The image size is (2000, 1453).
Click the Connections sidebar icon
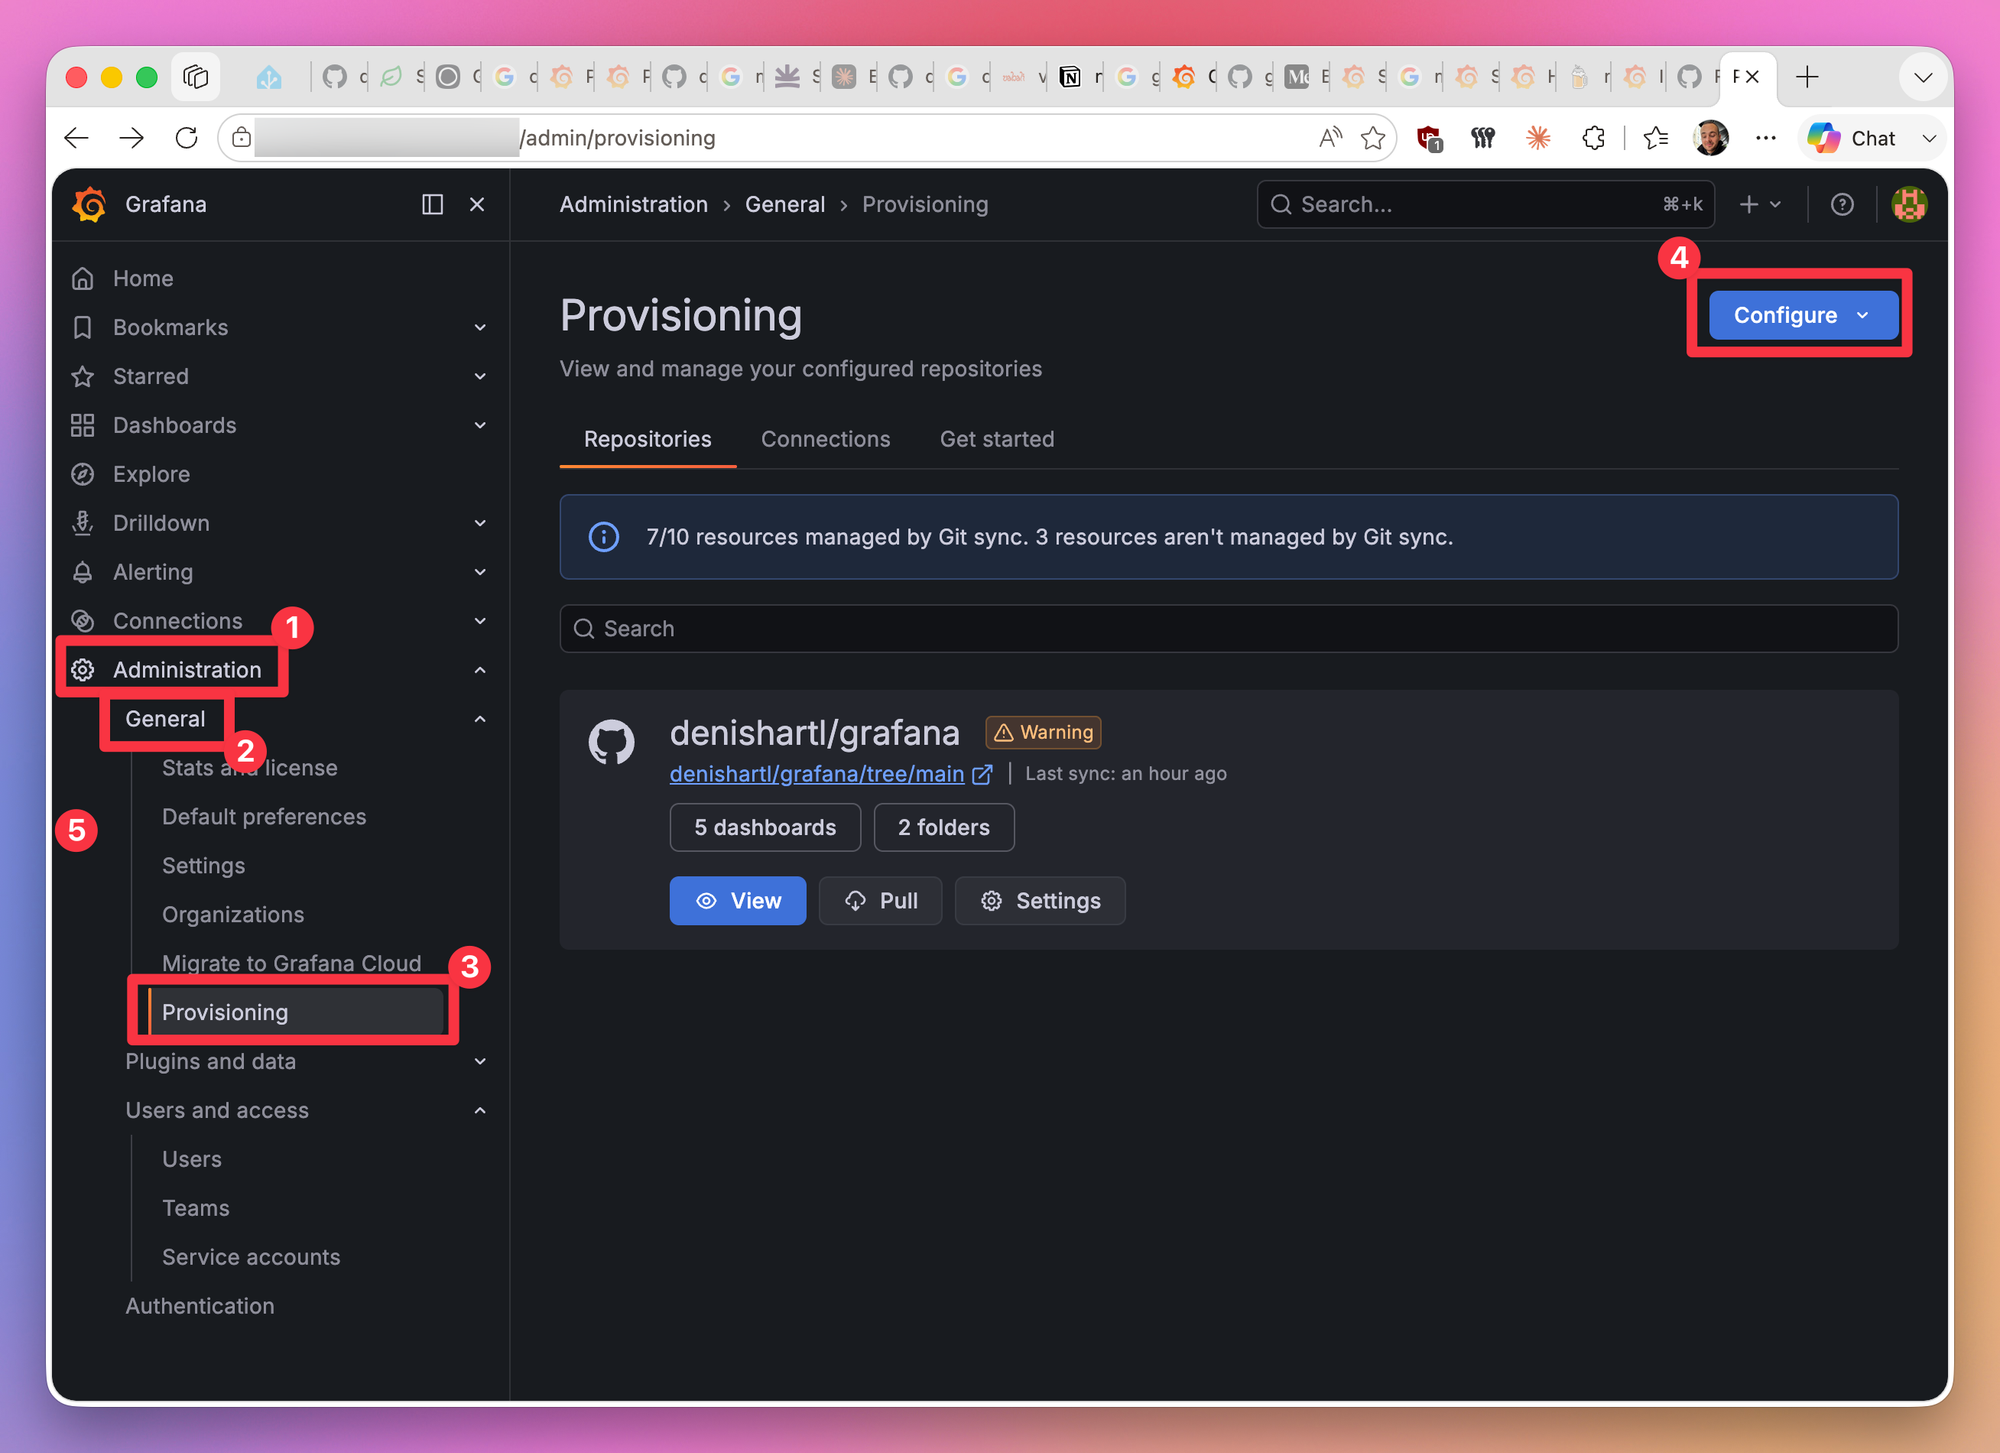tap(83, 621)
